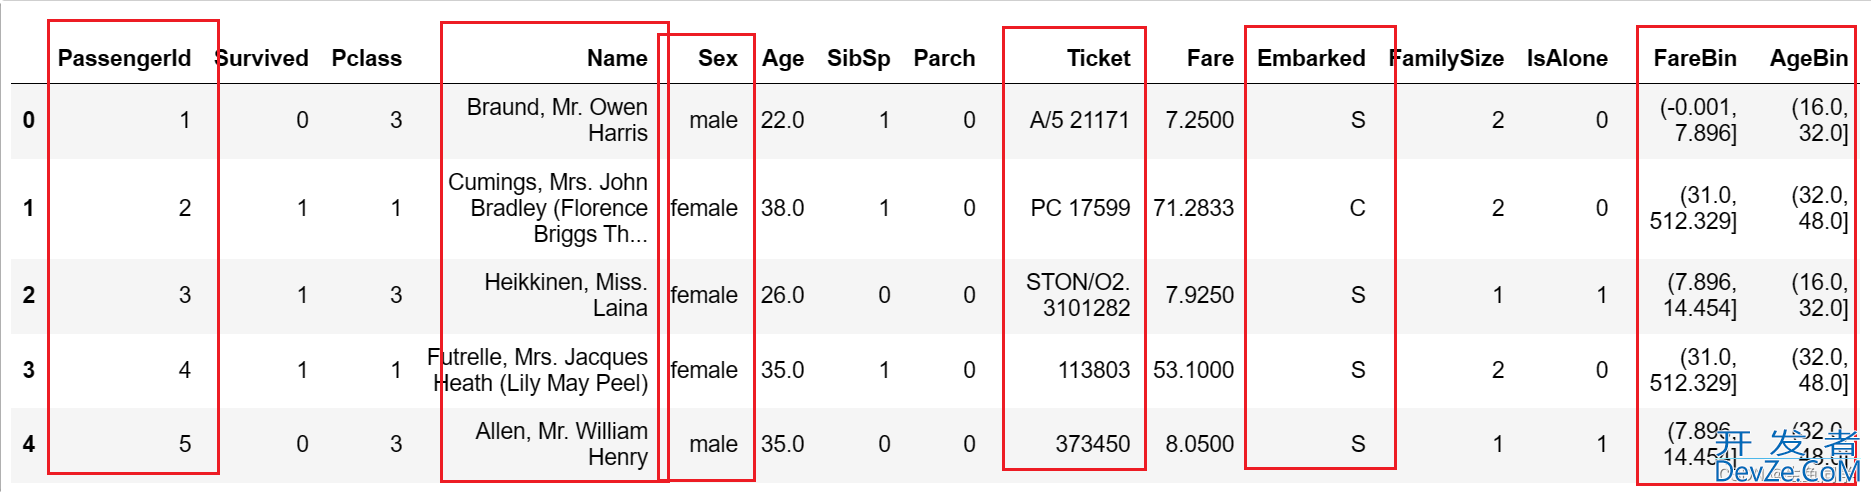Image resolution: width=1871 pixels, height=493 pixels.
Task: Select the Name column header
Action: point(617,58)
